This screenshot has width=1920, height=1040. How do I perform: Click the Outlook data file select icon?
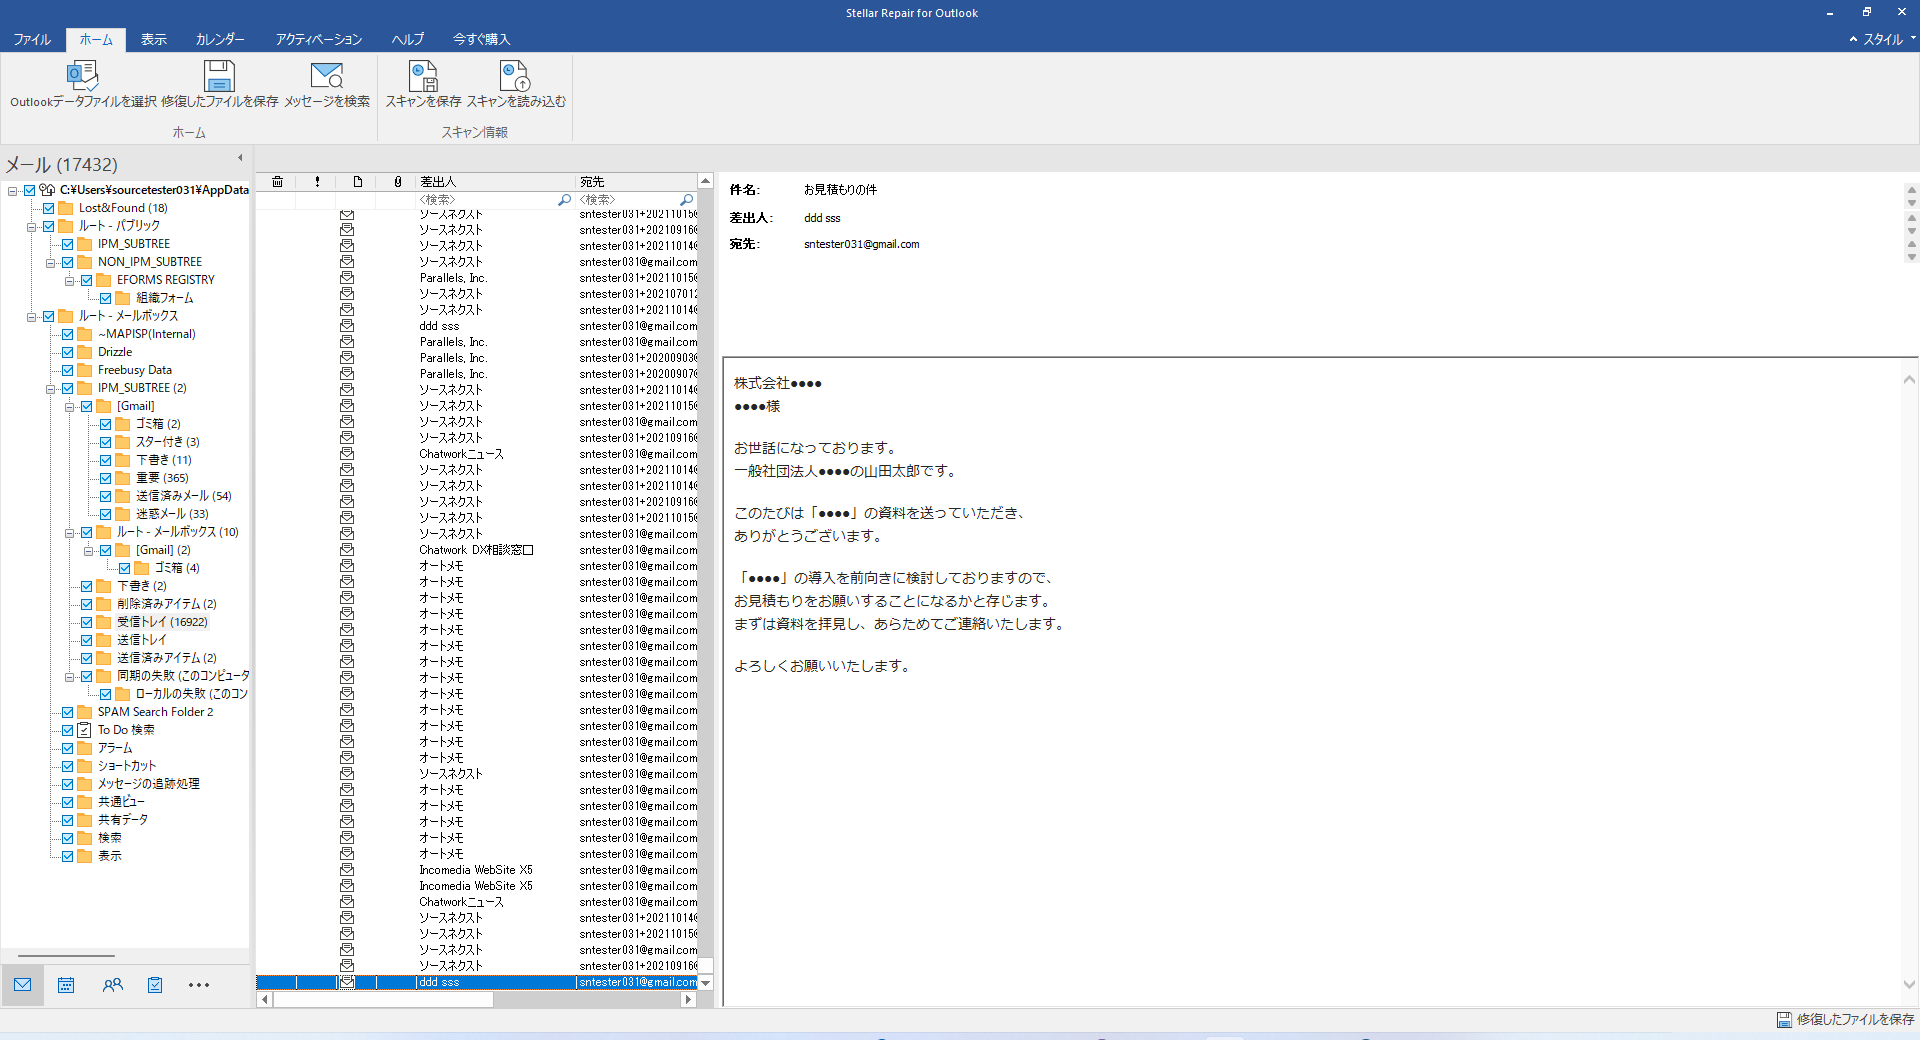pyautogui.click(x=82, y=76)
